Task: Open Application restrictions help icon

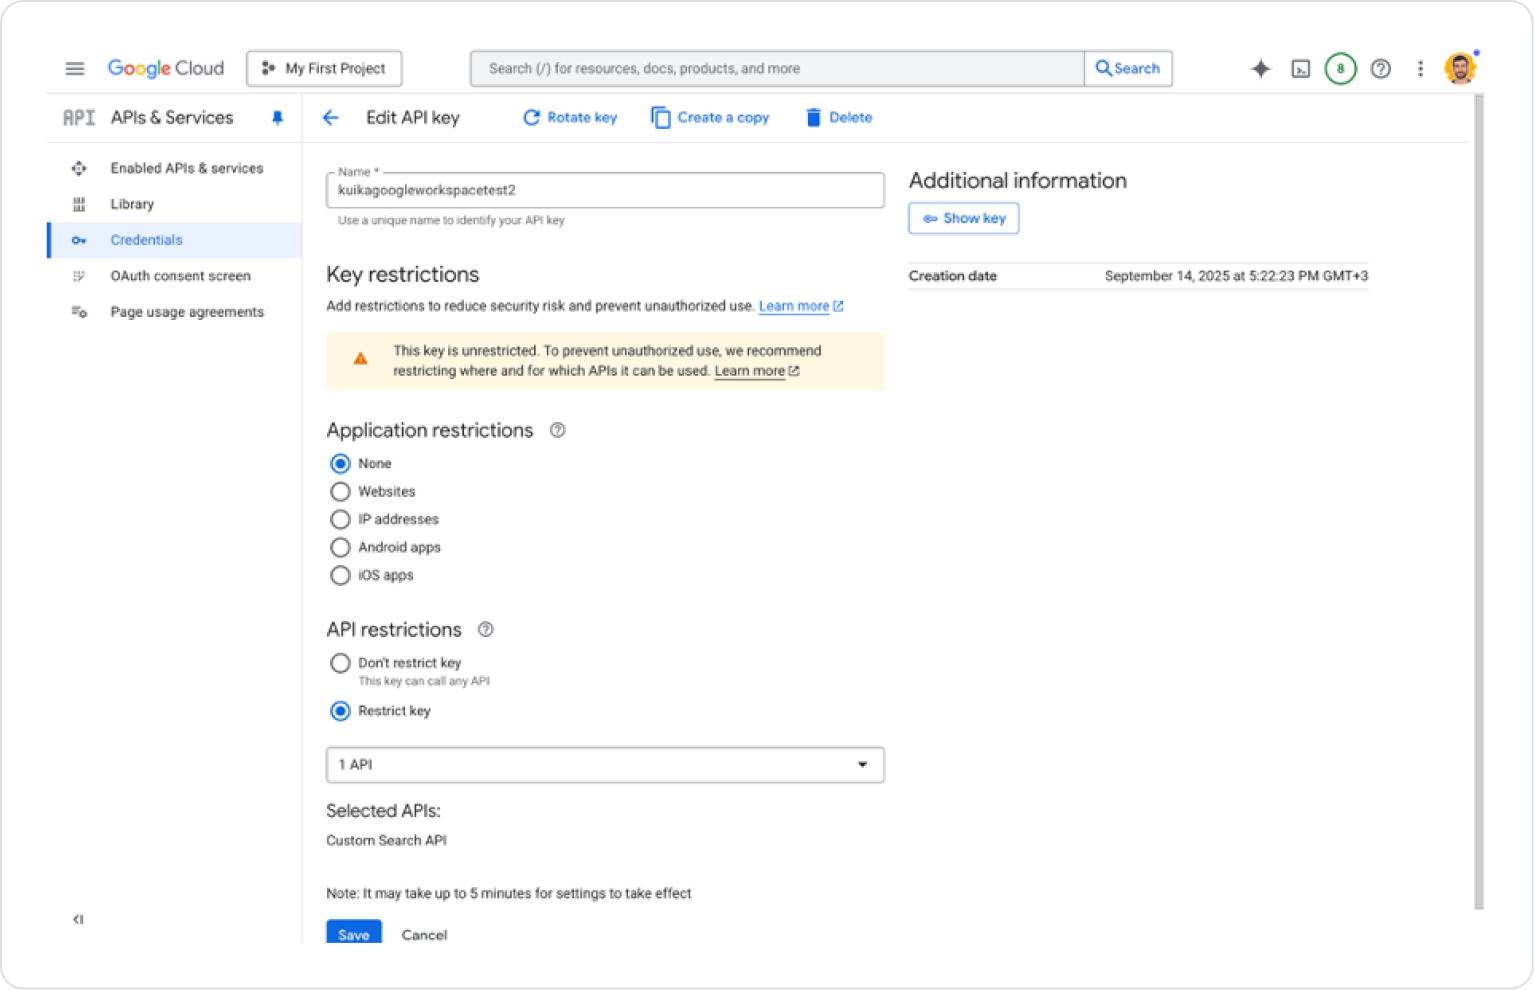Action: point(558,430)
